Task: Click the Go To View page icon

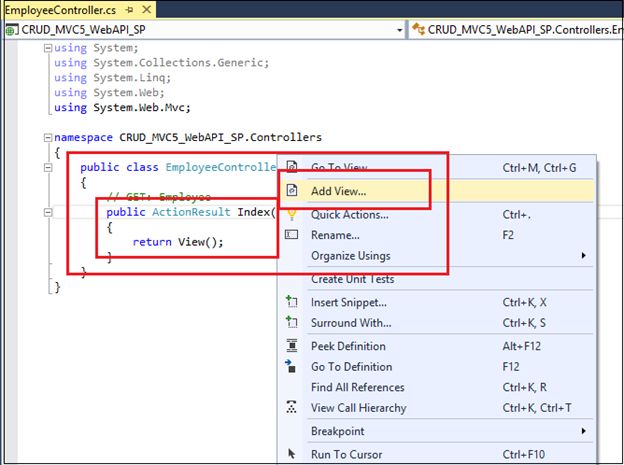Action: [x=292, y=167]
